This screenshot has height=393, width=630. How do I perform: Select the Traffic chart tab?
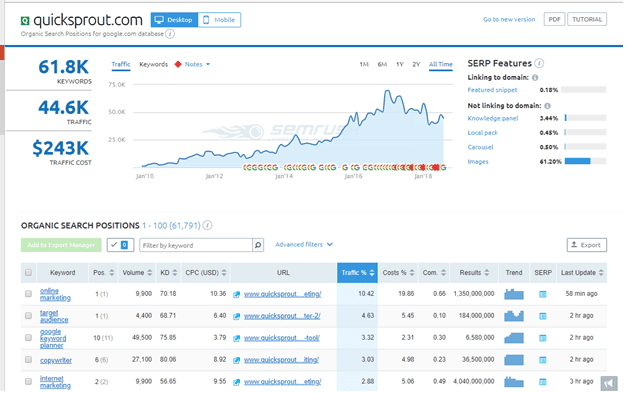click(x=121, y=64)
